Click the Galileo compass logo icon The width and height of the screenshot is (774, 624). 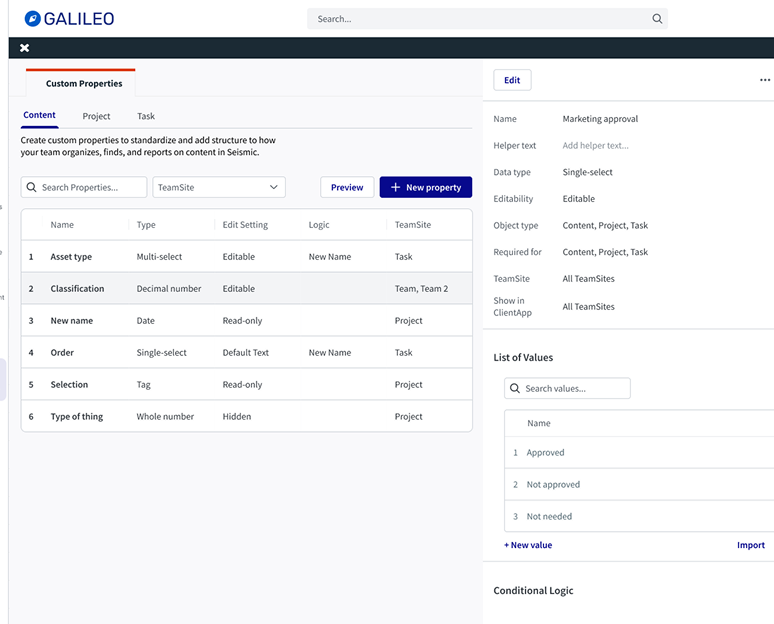(33, 19)
